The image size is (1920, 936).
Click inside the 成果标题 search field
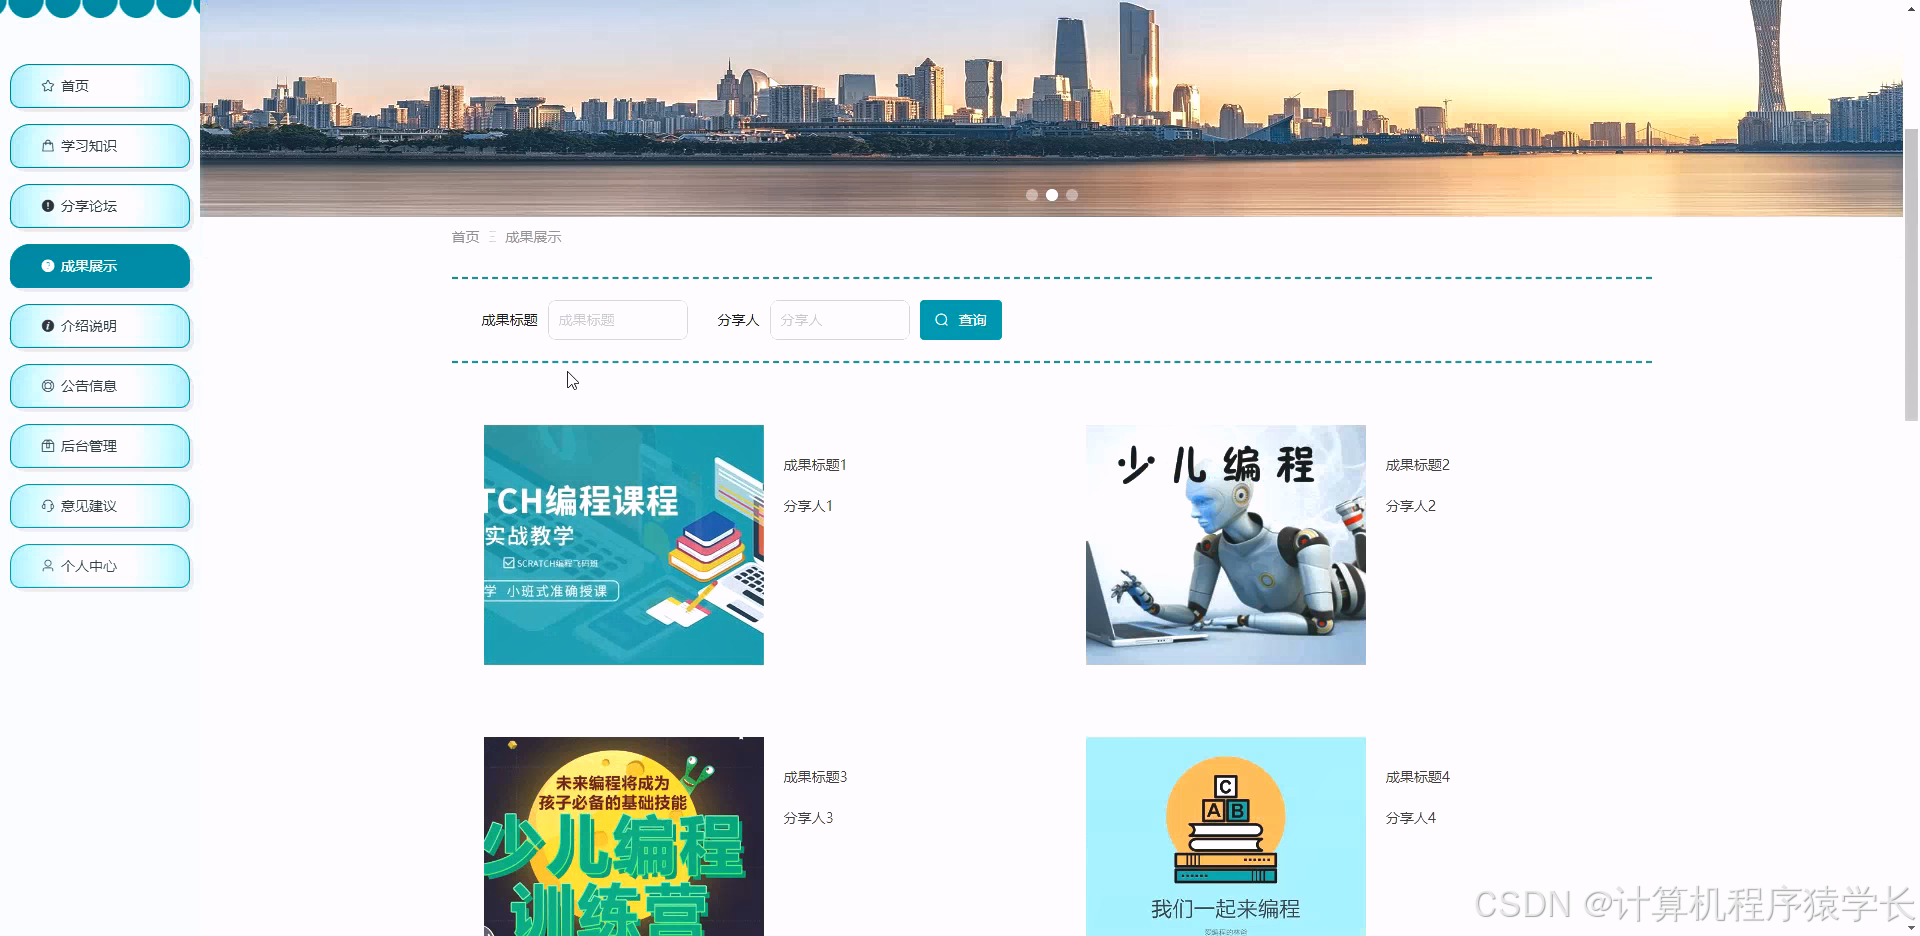[x=617, y=319]
